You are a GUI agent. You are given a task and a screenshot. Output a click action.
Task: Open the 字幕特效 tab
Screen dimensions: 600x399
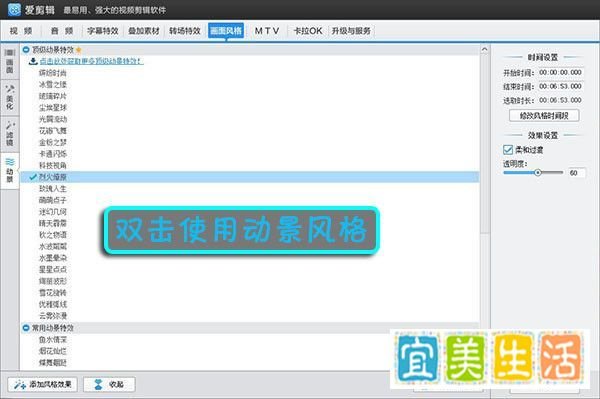pos(103,31)
